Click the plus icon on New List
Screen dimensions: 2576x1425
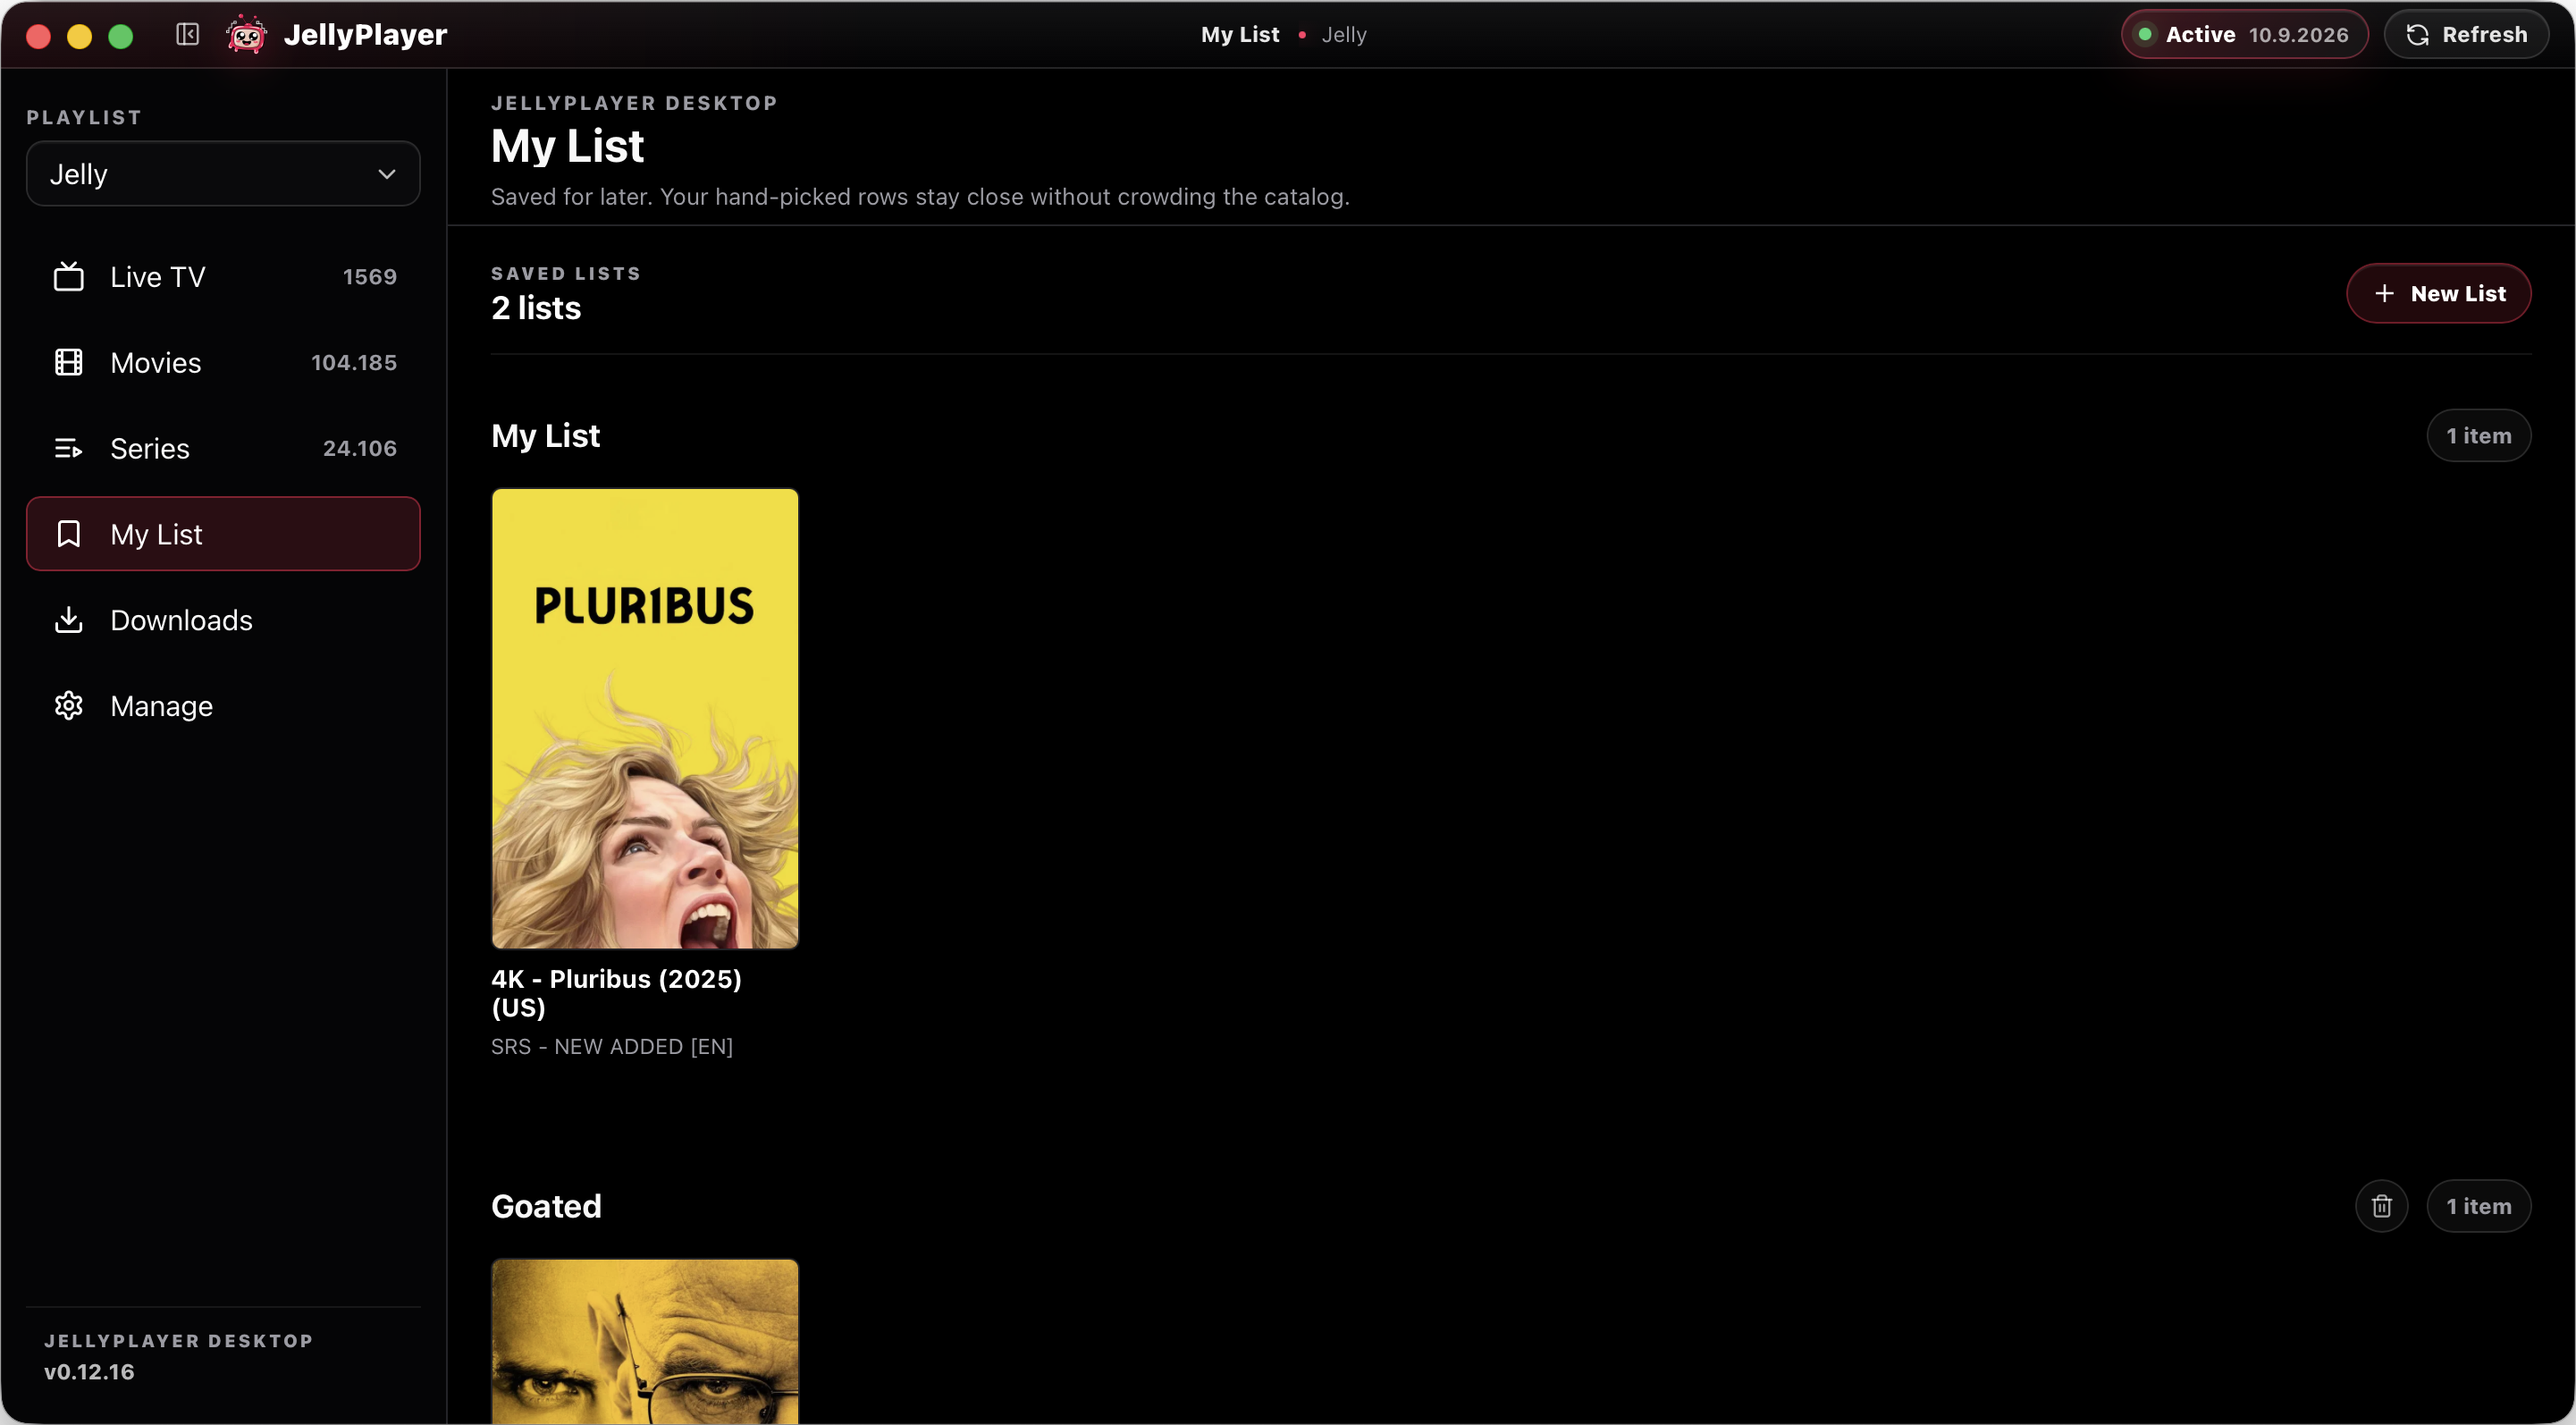(2385, 293)
